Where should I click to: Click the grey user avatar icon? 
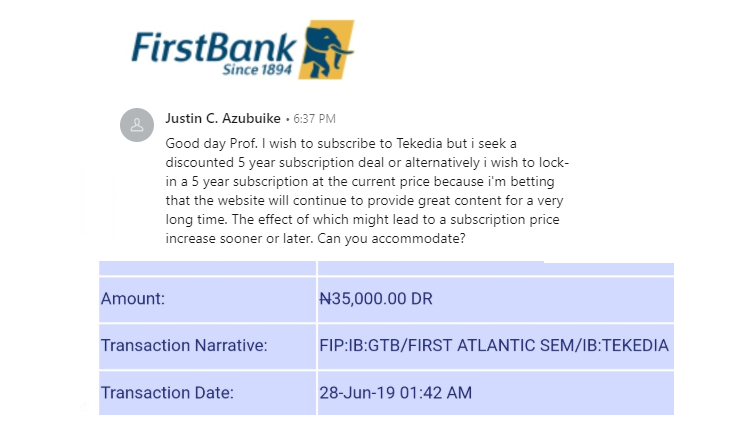[x=135, y=125]
